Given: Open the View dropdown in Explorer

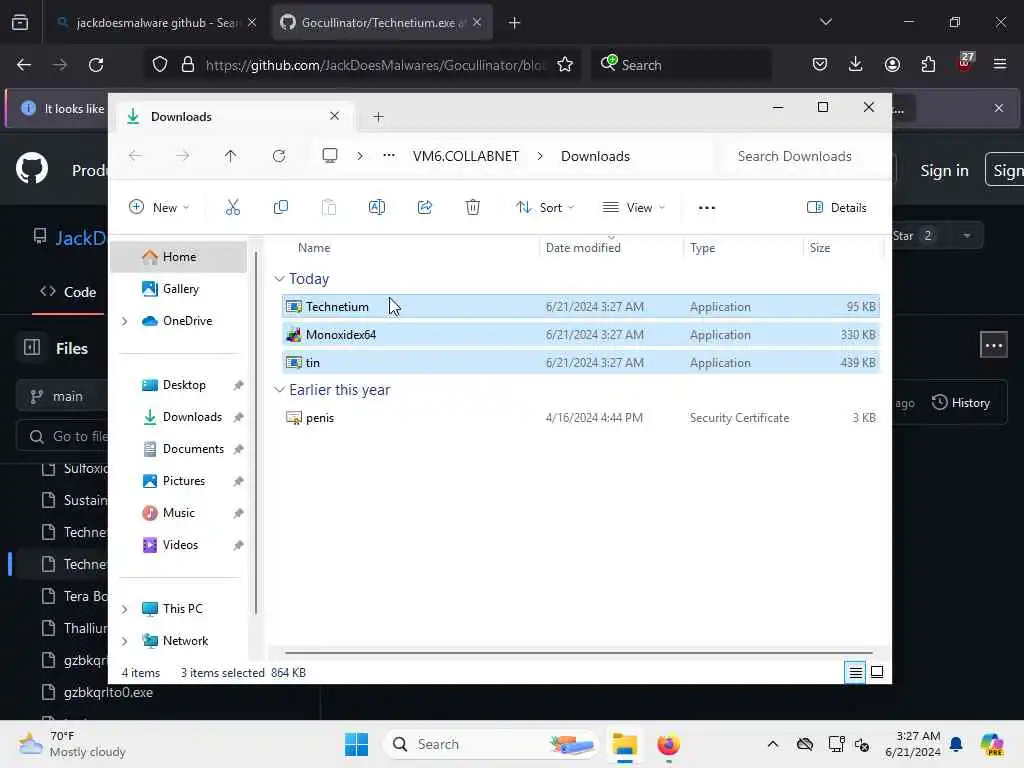Looking at the screenshot, I should click(x=633, y=208).
